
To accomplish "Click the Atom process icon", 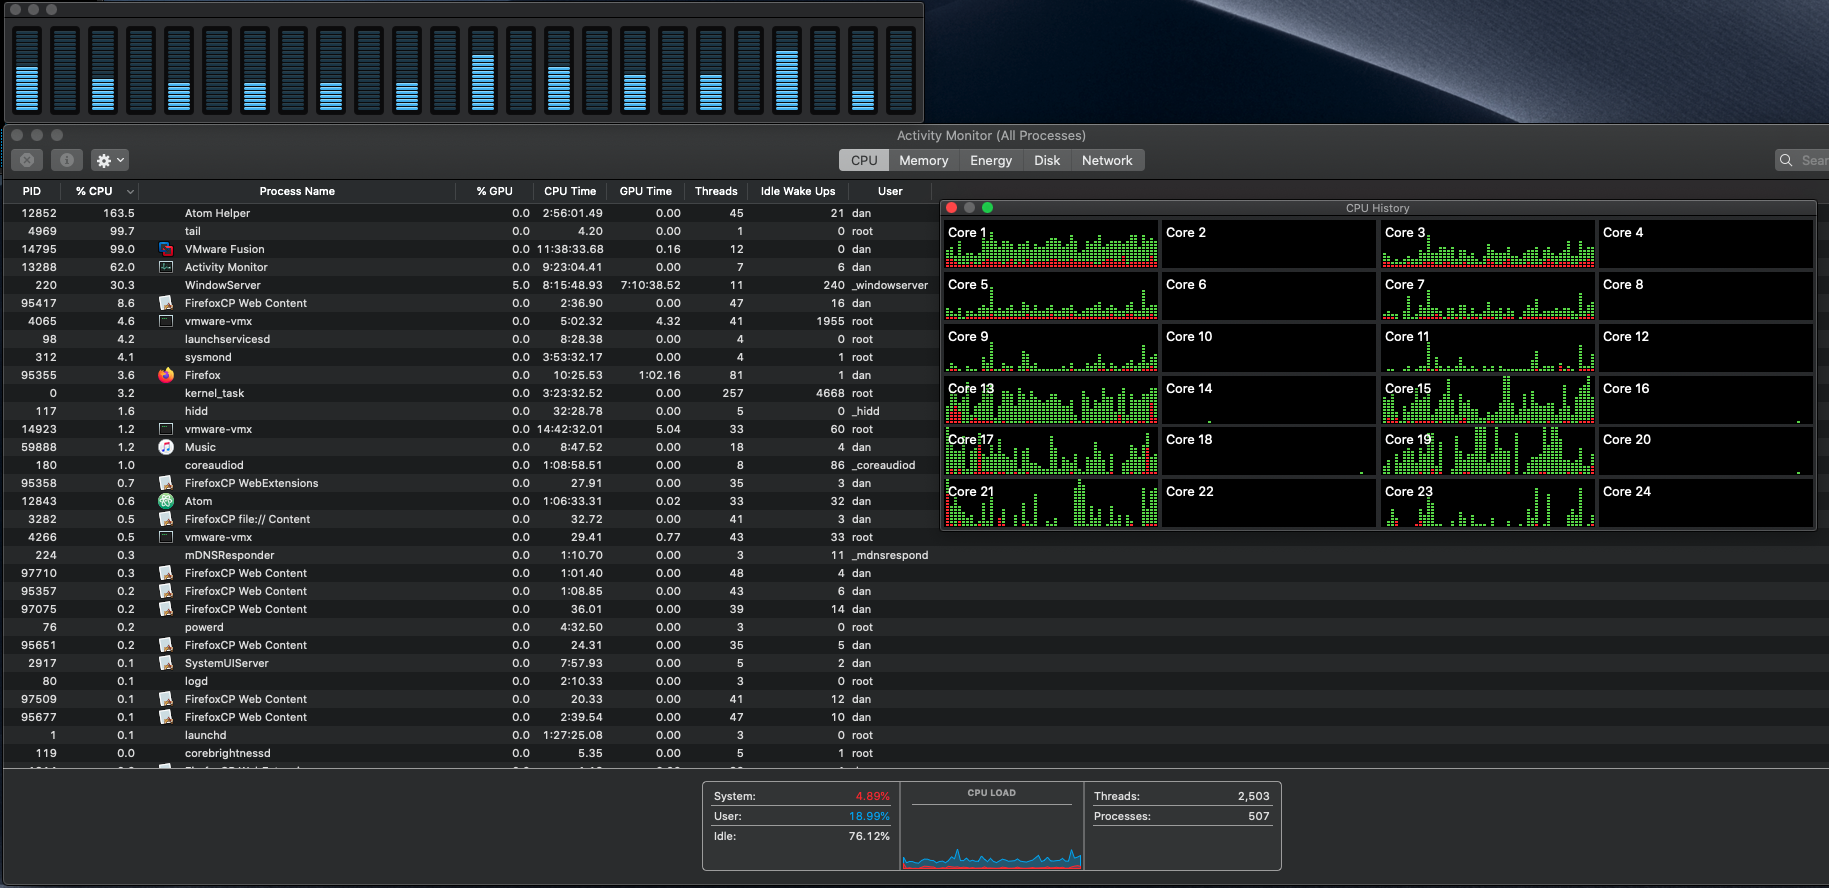I will [x=166, y=501].
